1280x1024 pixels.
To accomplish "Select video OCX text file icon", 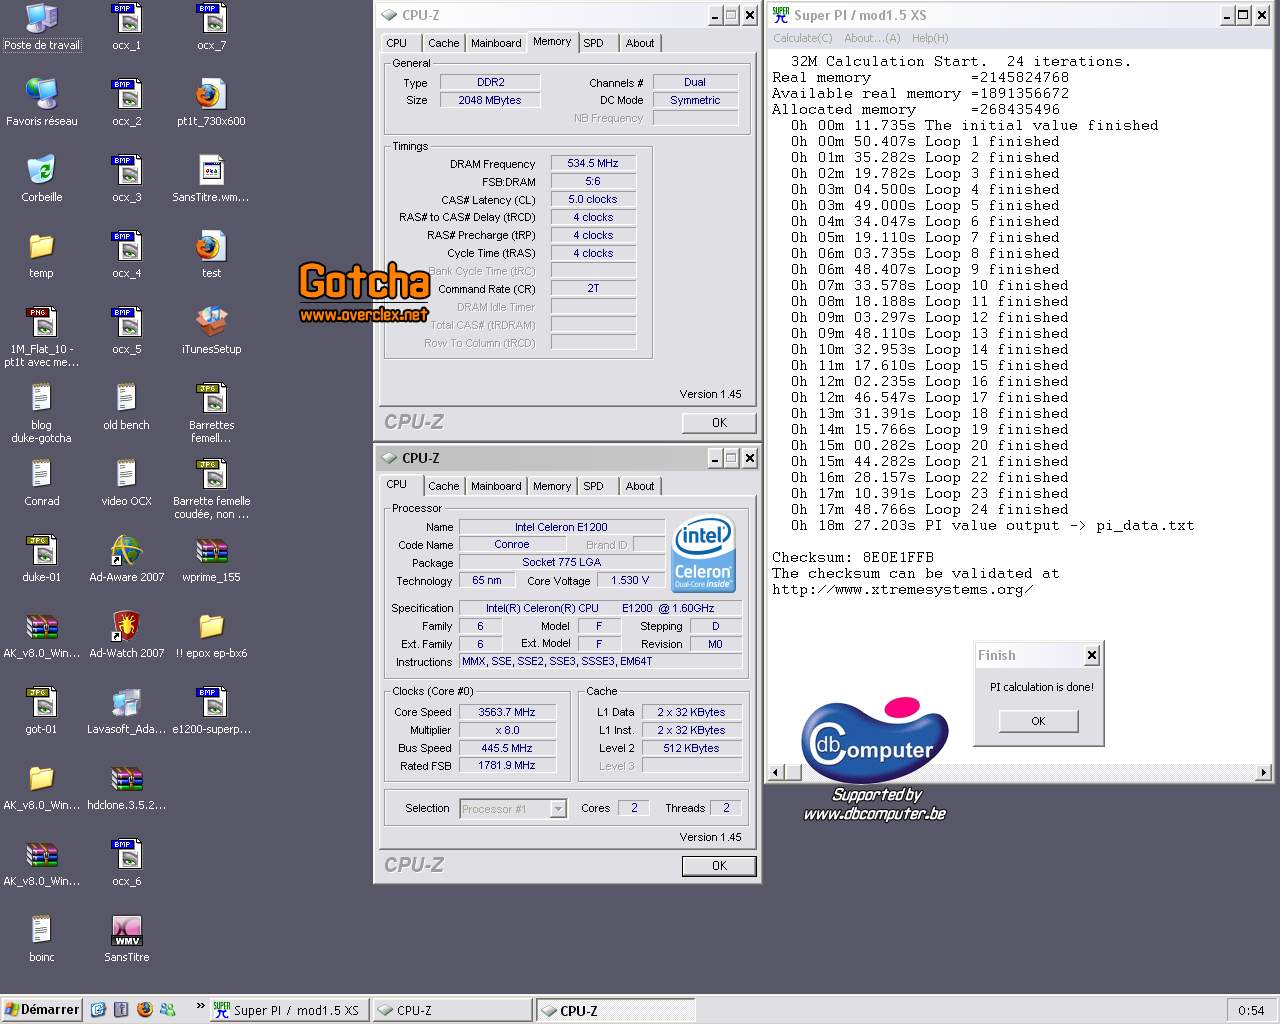I will [x=126, y=483].
